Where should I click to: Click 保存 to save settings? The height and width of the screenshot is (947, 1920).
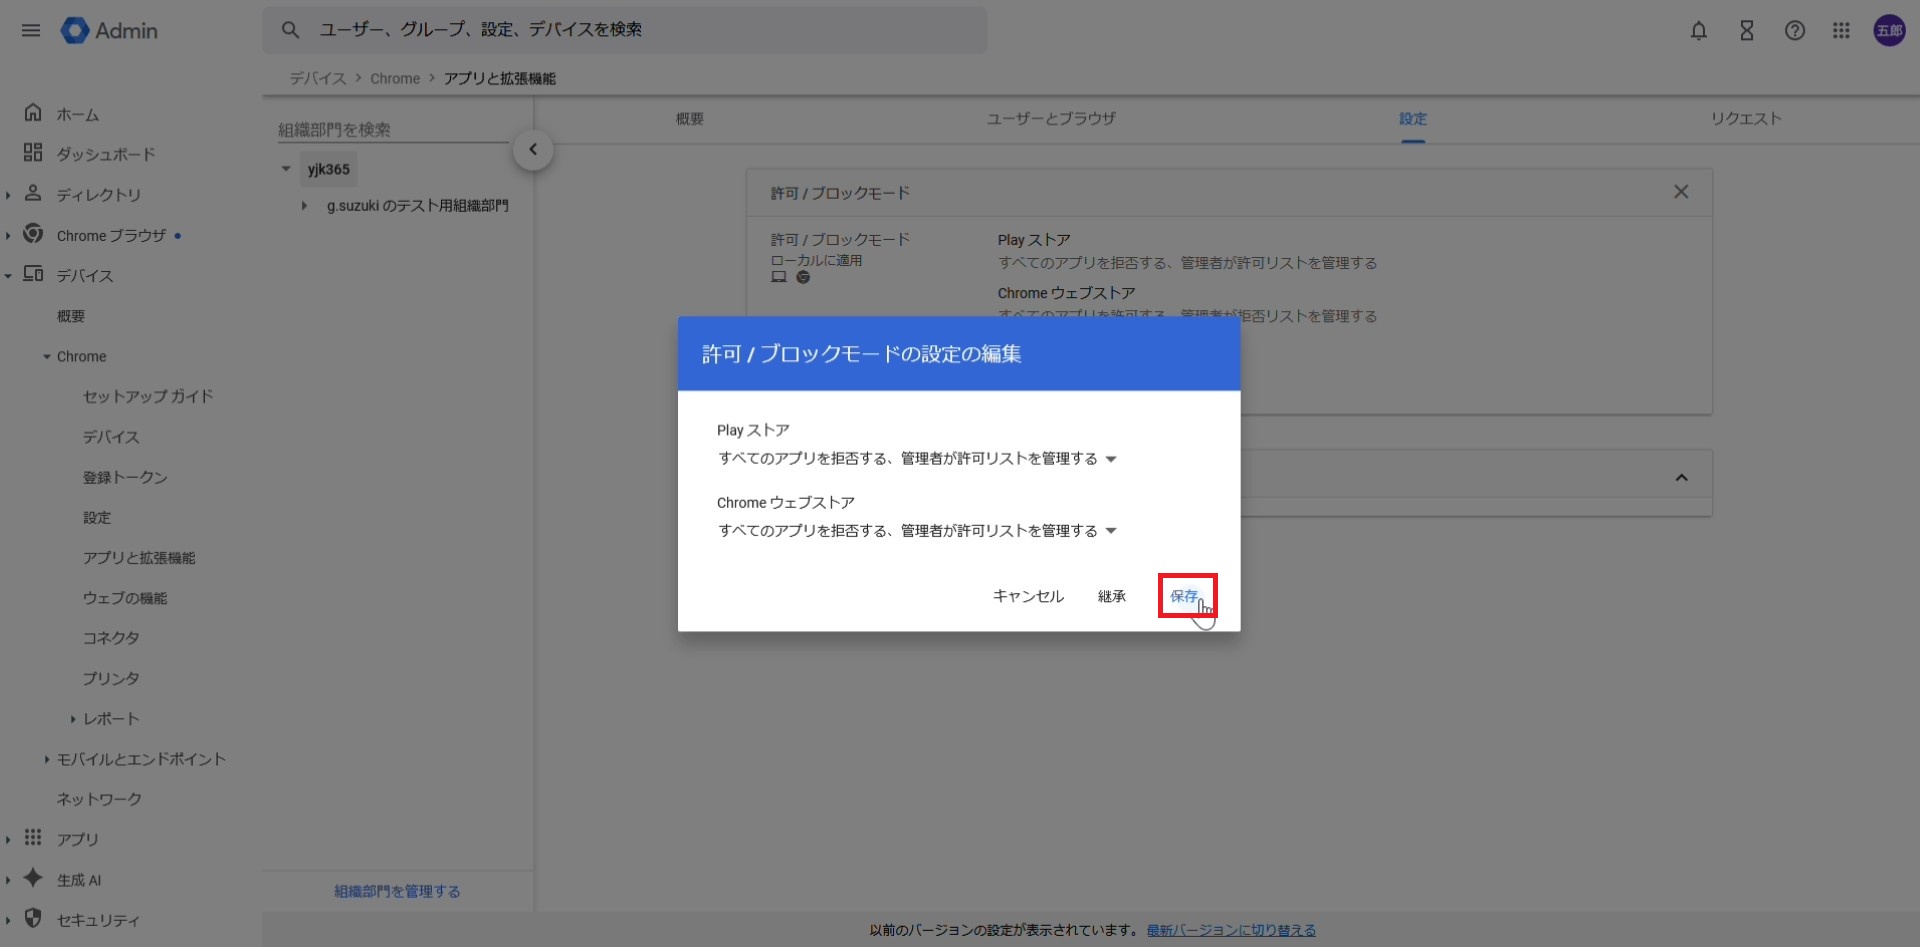tap(1185, 596)
